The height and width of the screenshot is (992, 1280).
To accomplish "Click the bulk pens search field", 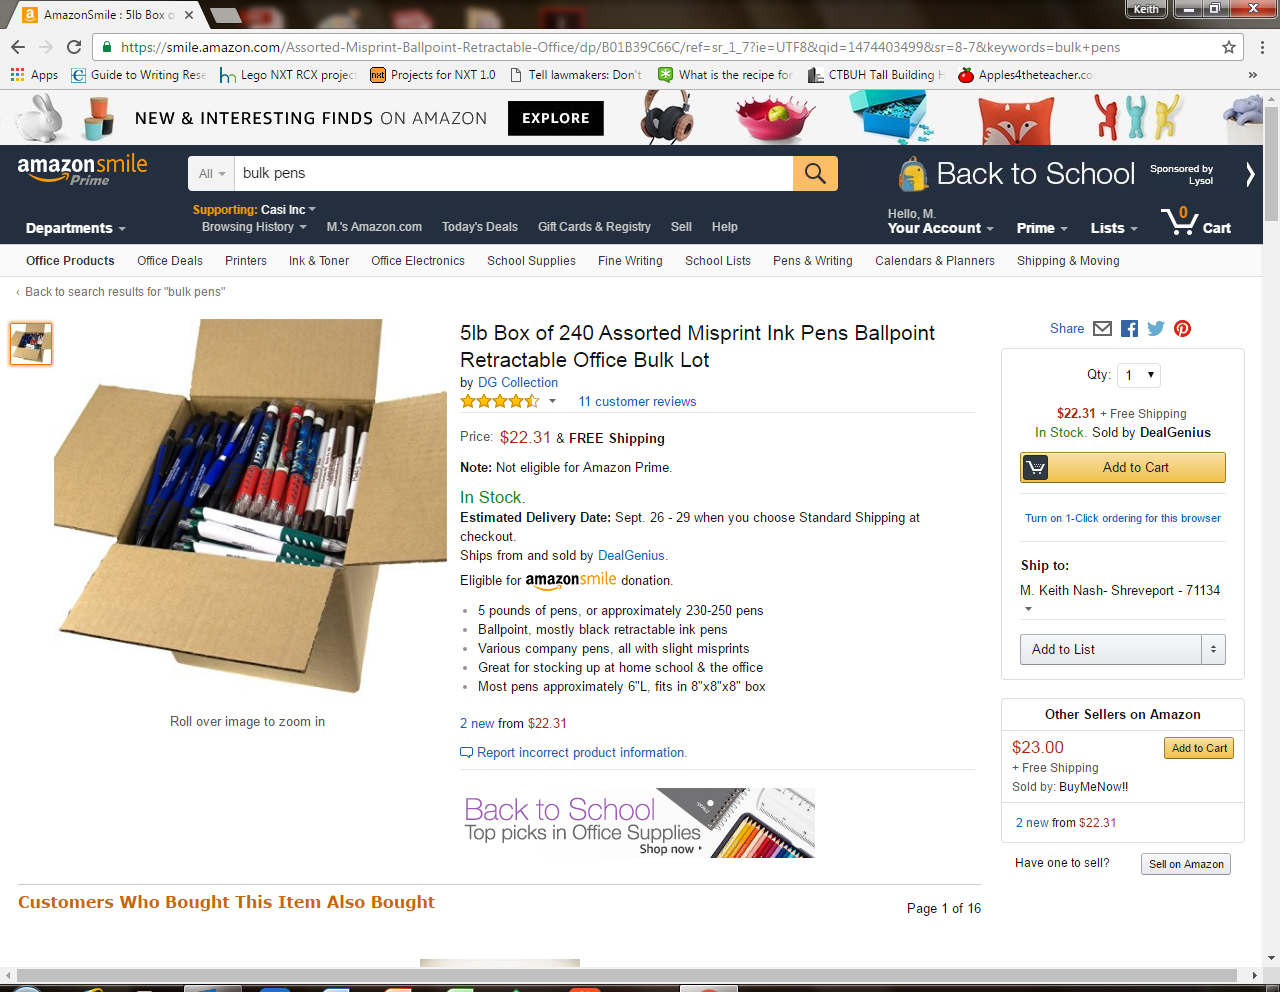I will point(514,173).
